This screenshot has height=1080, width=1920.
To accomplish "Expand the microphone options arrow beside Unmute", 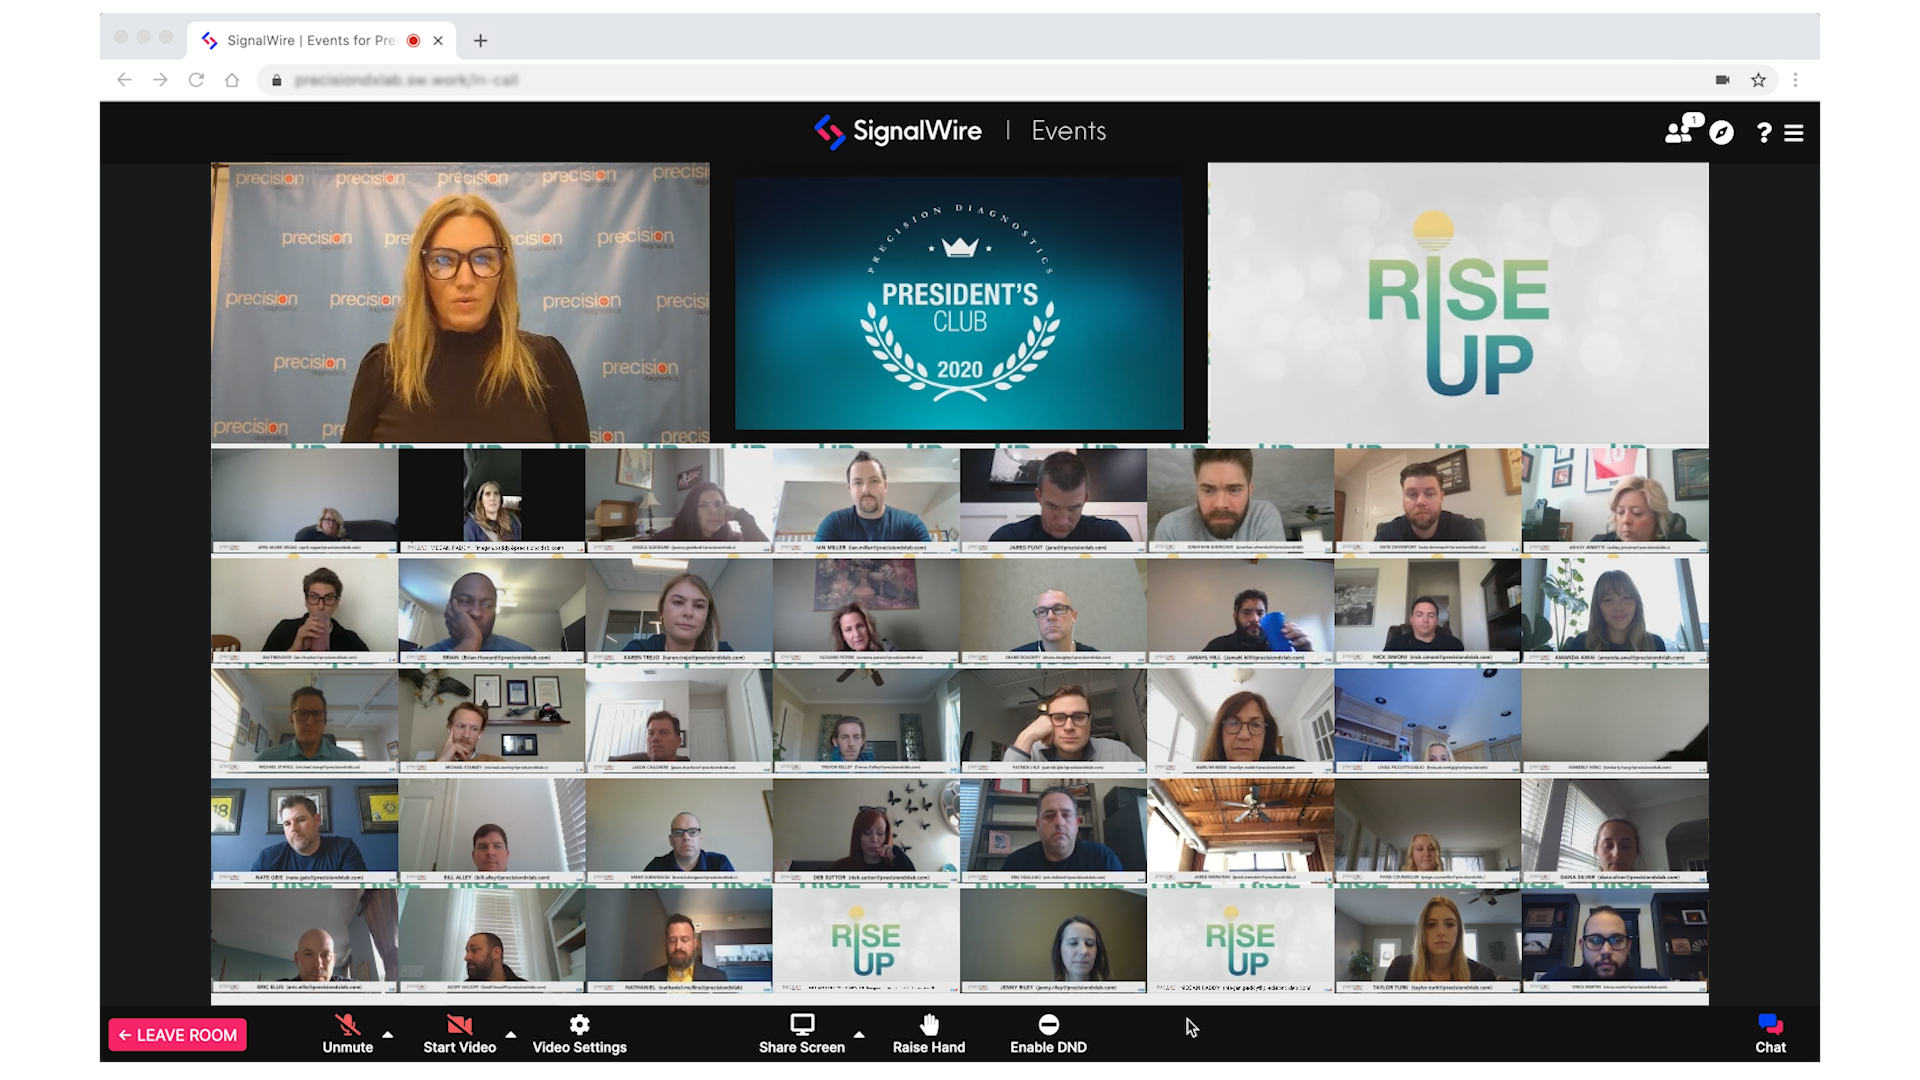I will (388, 1035).
